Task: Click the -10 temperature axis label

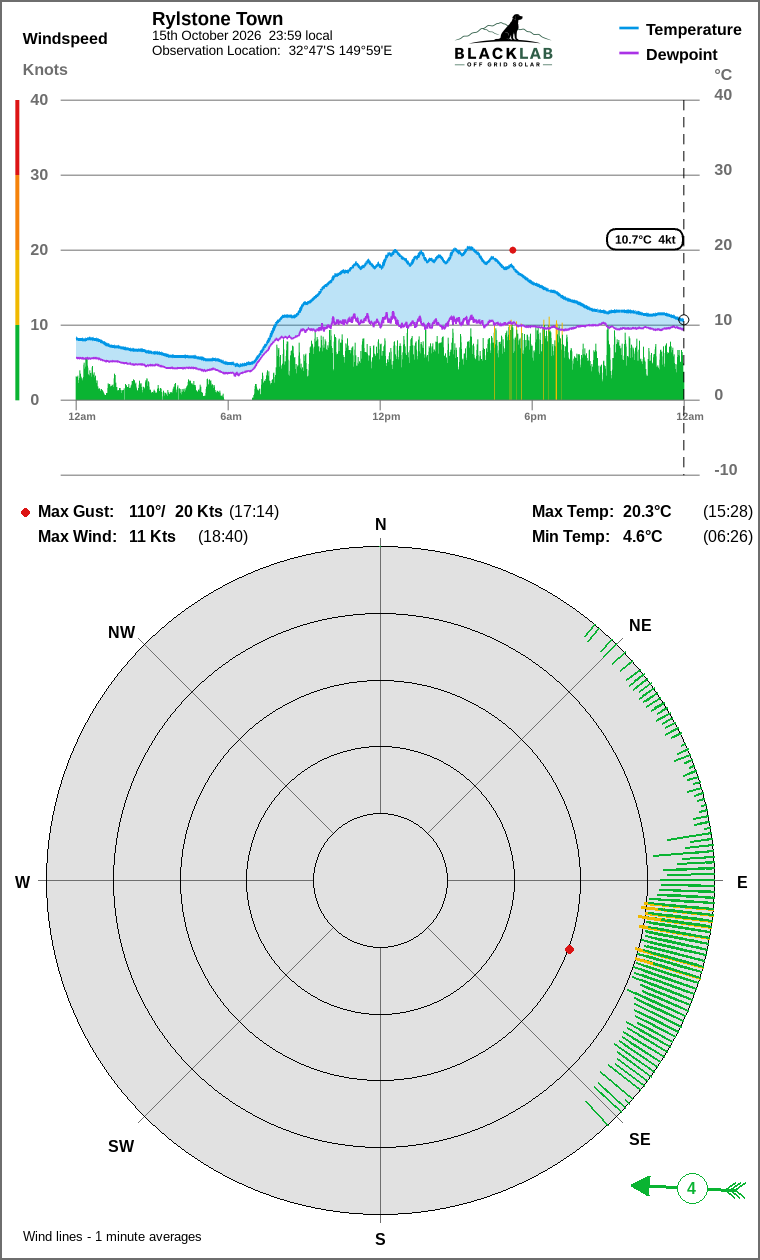Action: pyautogui.click(x=725, y=470)
